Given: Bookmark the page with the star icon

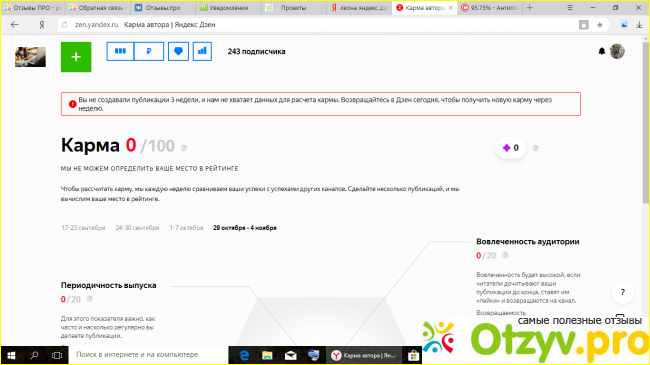Looking at the screenshot, I should 599,25.
